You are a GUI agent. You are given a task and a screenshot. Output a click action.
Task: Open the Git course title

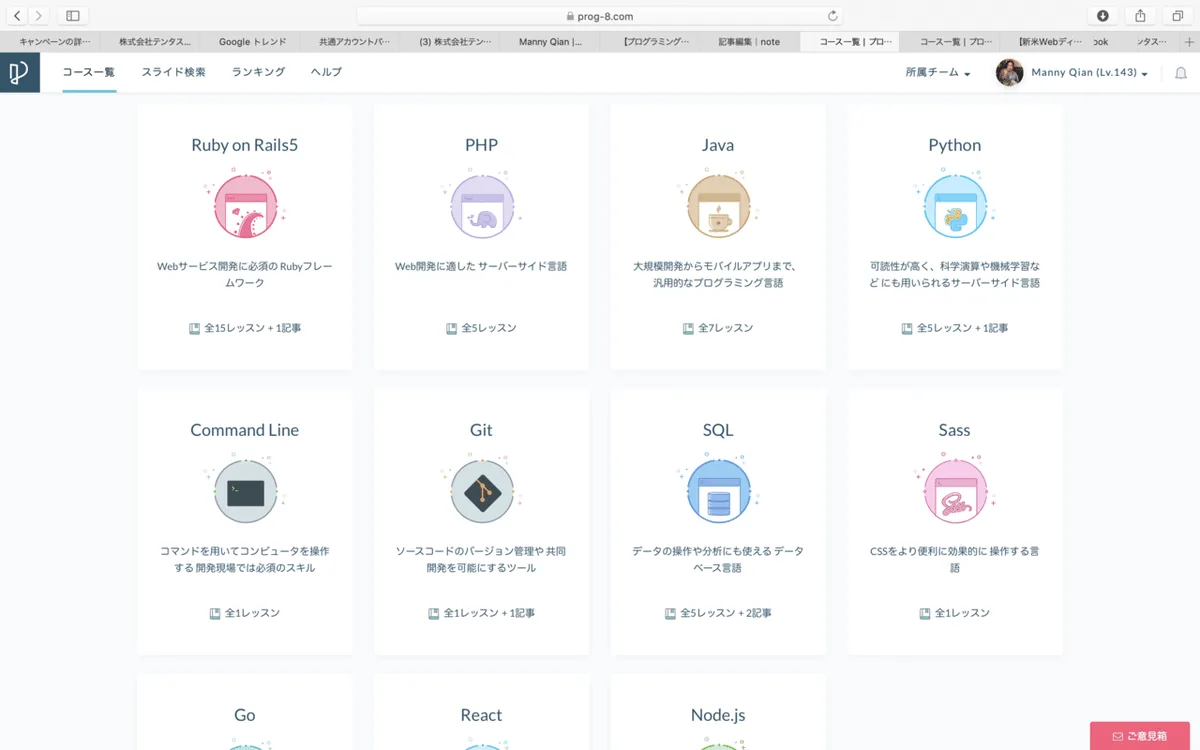tap(481, 430)
